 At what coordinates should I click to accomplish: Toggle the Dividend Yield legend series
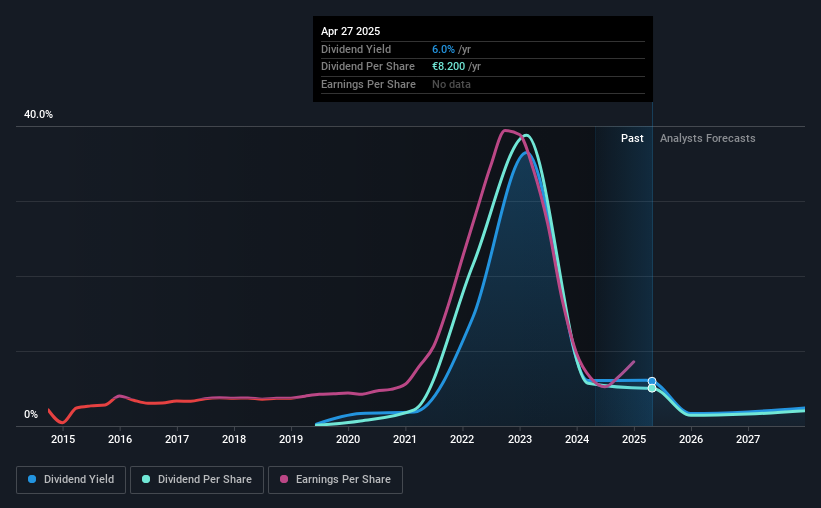click(71, 480)
